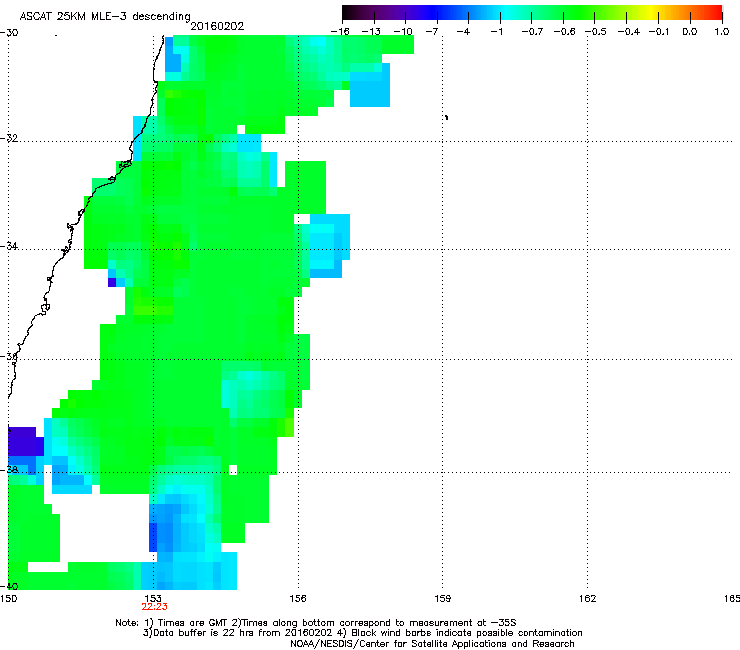Click the -16 color scale label
The height and width of the screenshot is (650, 740).
click(340, 32)
